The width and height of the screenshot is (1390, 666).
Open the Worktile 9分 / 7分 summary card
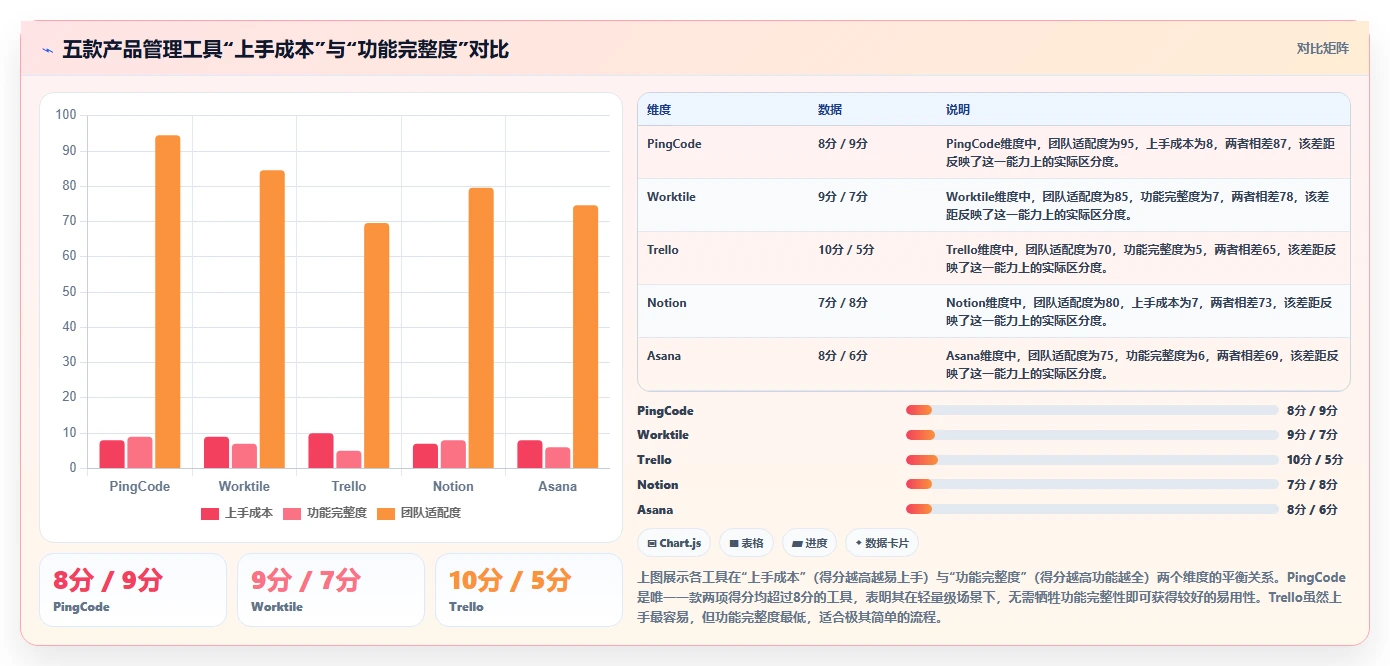tap(331, 590)
